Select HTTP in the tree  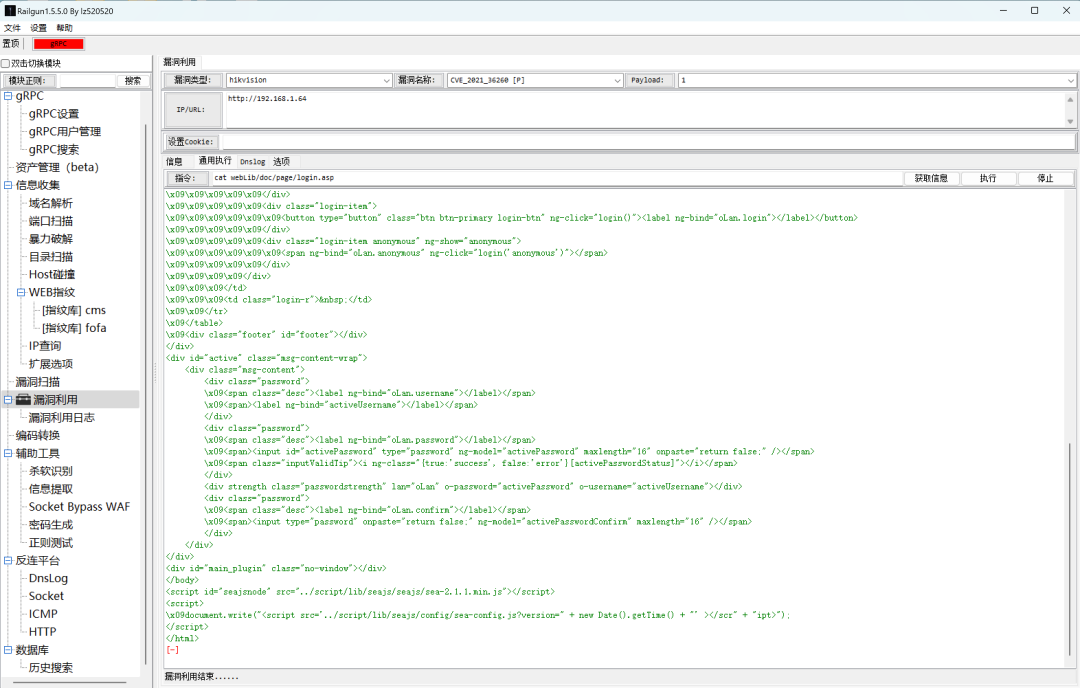(x=42, y=632)
